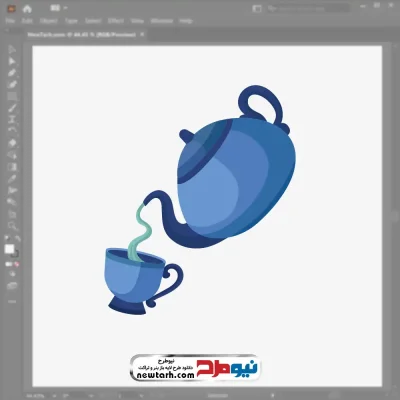Pick the Eyedropper tool

point(12,179)
